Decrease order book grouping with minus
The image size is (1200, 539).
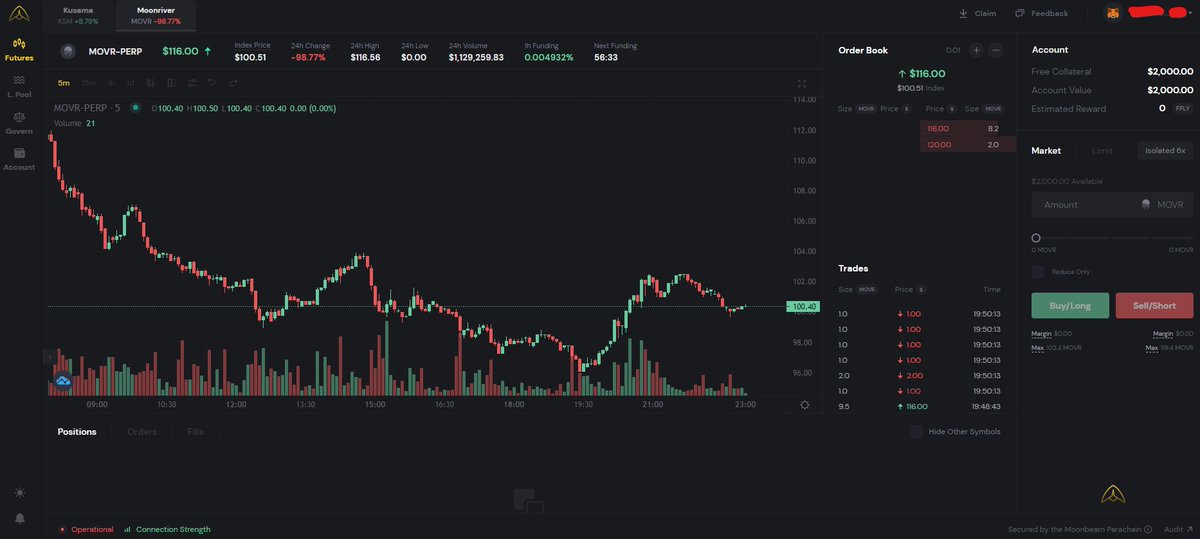(996, 50)
